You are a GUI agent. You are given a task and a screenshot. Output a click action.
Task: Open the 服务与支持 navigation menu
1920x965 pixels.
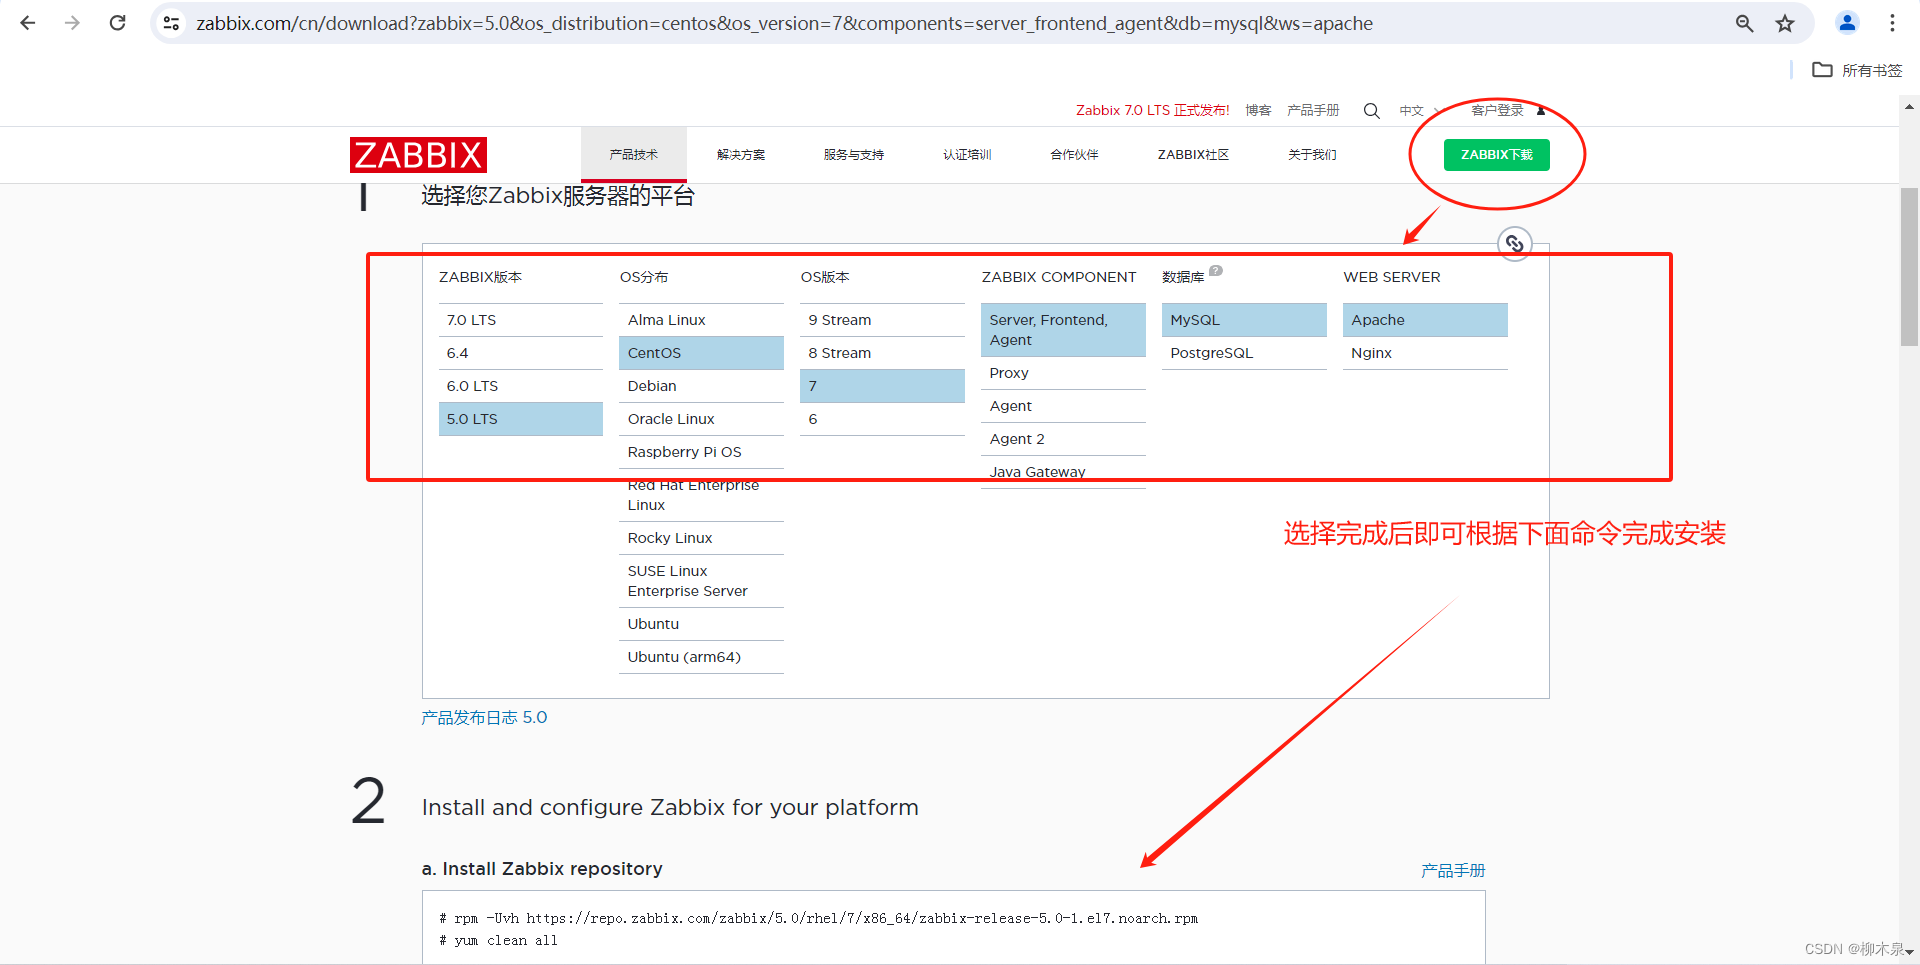point(854,155)
